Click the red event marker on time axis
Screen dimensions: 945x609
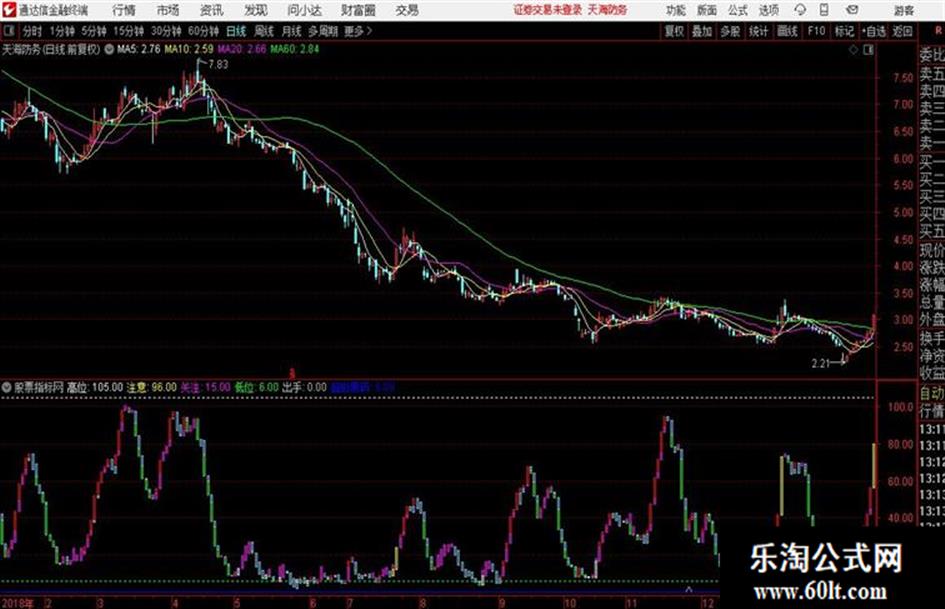pyautogui.click(x=292, y=374)
